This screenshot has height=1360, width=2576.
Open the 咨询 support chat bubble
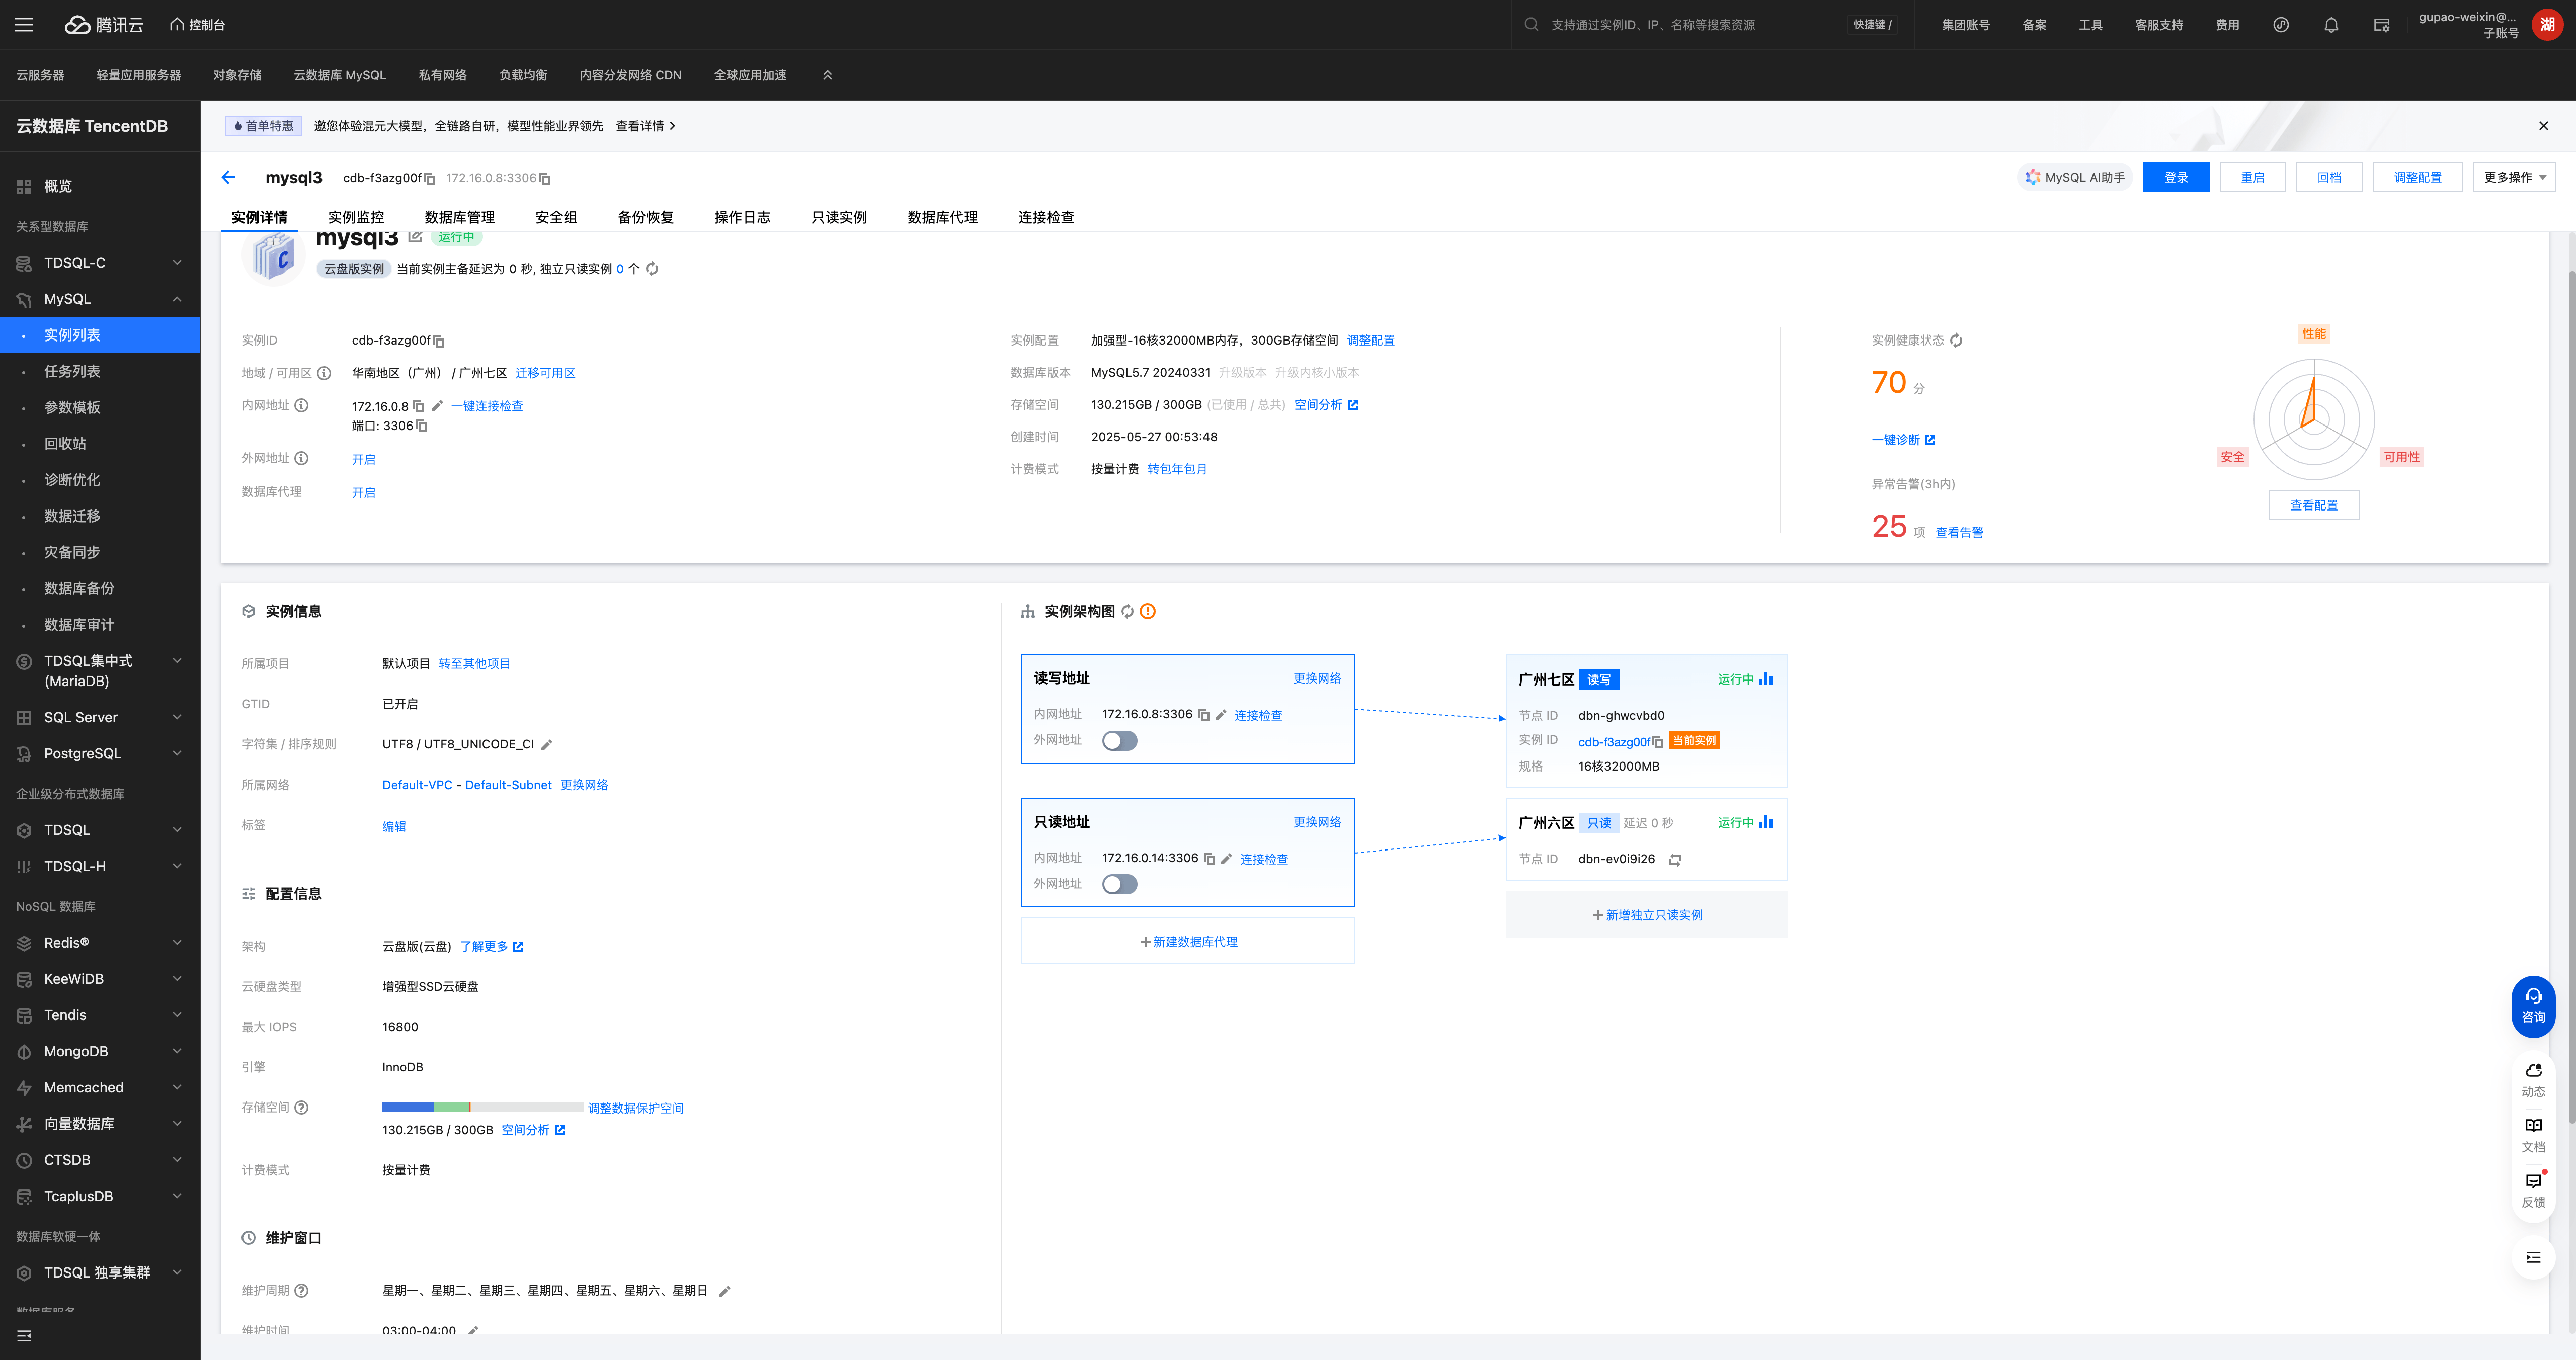(x=2532, y=1005)
